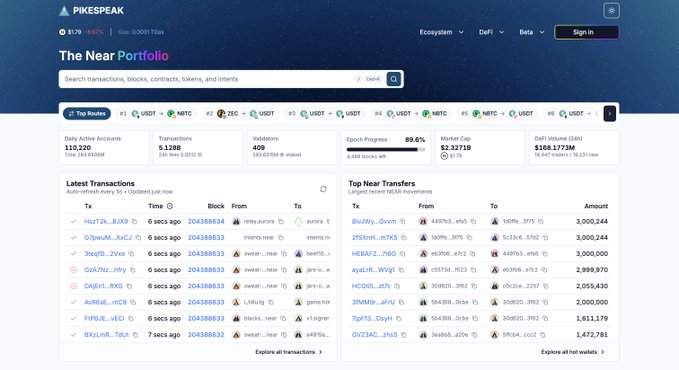
Task: Copy recipient address c0c2ce...2257
Action: coord(546,286)
